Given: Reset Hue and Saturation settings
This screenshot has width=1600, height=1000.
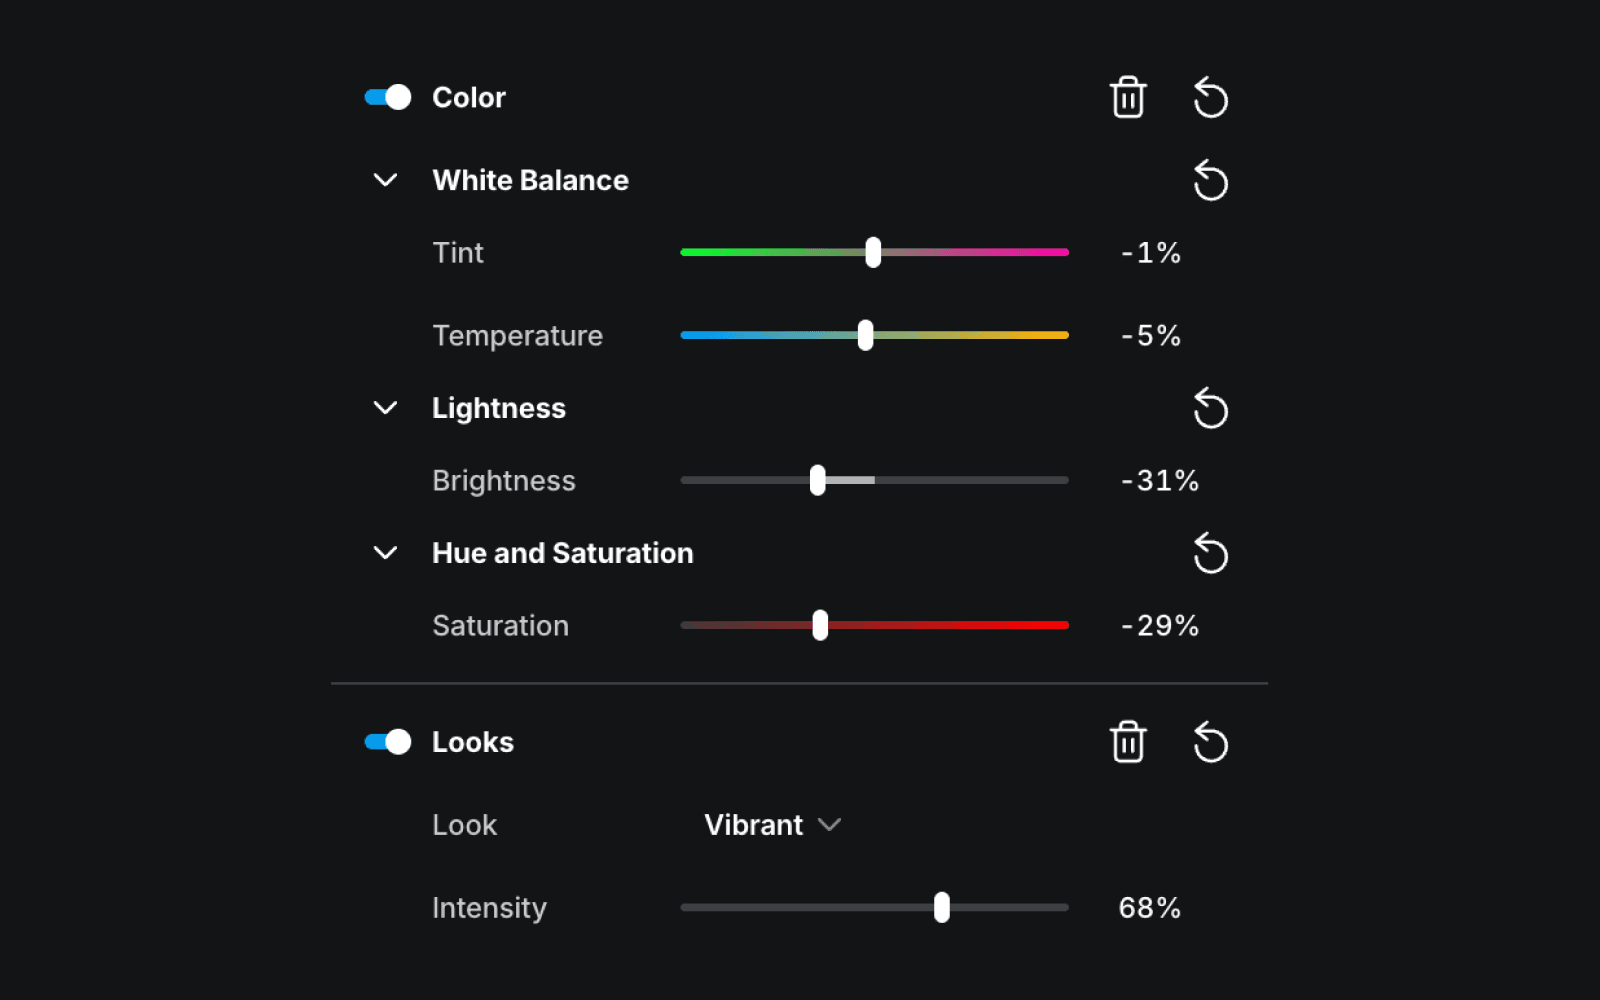Looking at the screenshot, I should point(1210,553).
